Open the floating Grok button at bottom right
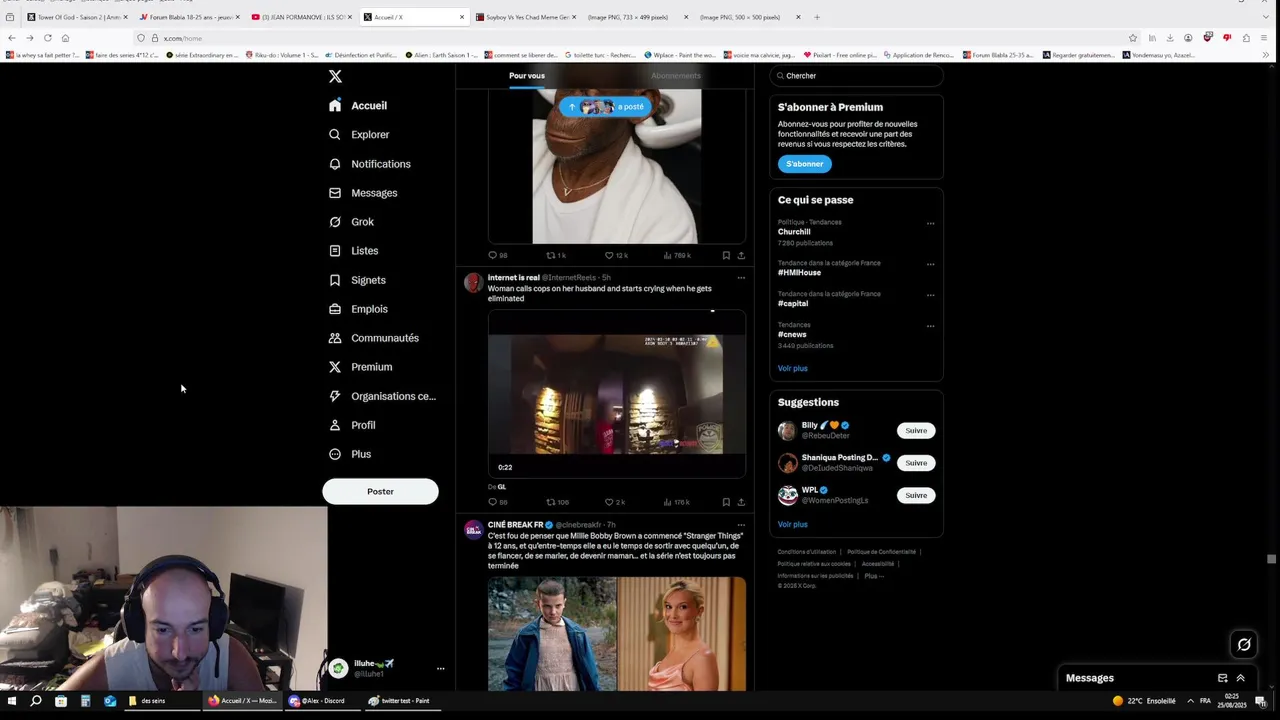Image resolution: width=1280 pixels, height=720 pixels. tap(1244, 645)
